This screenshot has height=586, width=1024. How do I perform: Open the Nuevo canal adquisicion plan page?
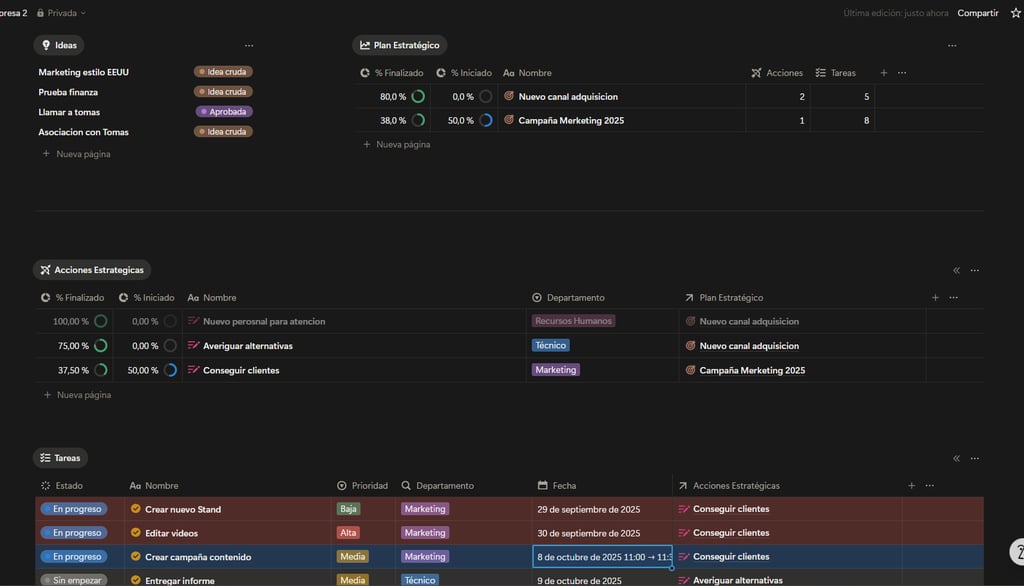pyautogui.click(x=568, y=97)
